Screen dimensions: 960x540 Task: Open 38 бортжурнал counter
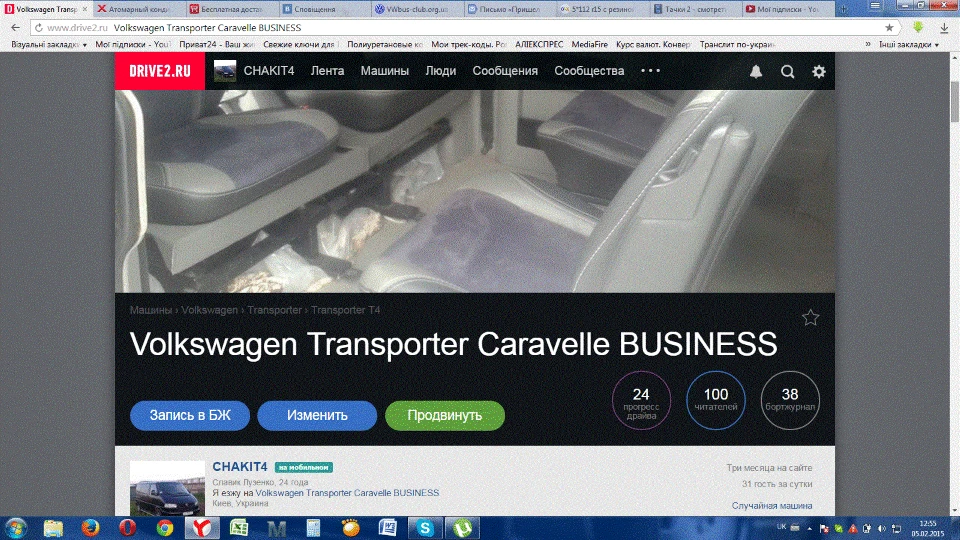pyautogui.click(x=790, y=400)
